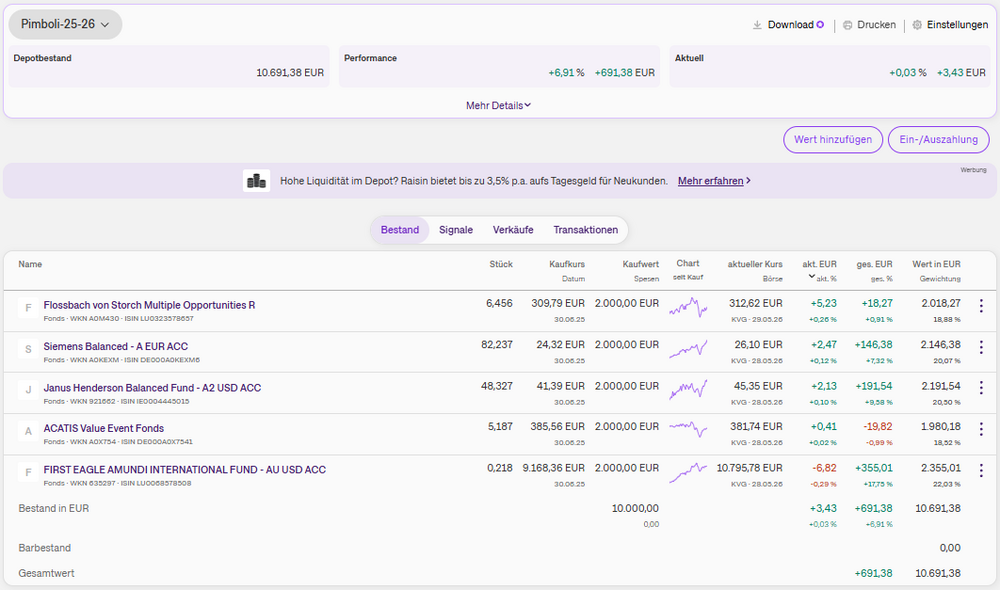
Task: Sort by ges. EUR column header
Action: click(874, 264)
